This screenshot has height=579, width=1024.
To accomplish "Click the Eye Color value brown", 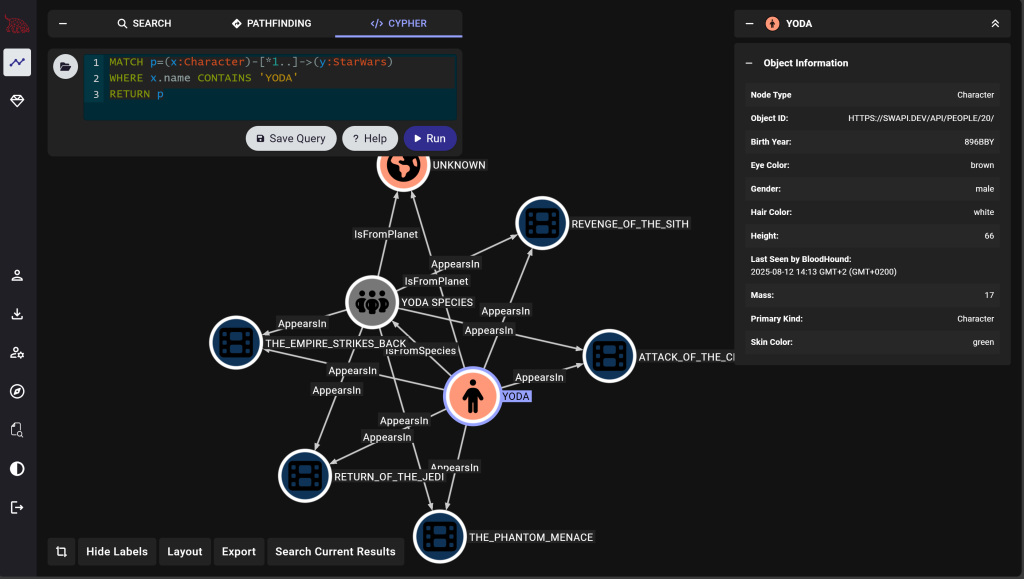I will (x=982, y=165).
